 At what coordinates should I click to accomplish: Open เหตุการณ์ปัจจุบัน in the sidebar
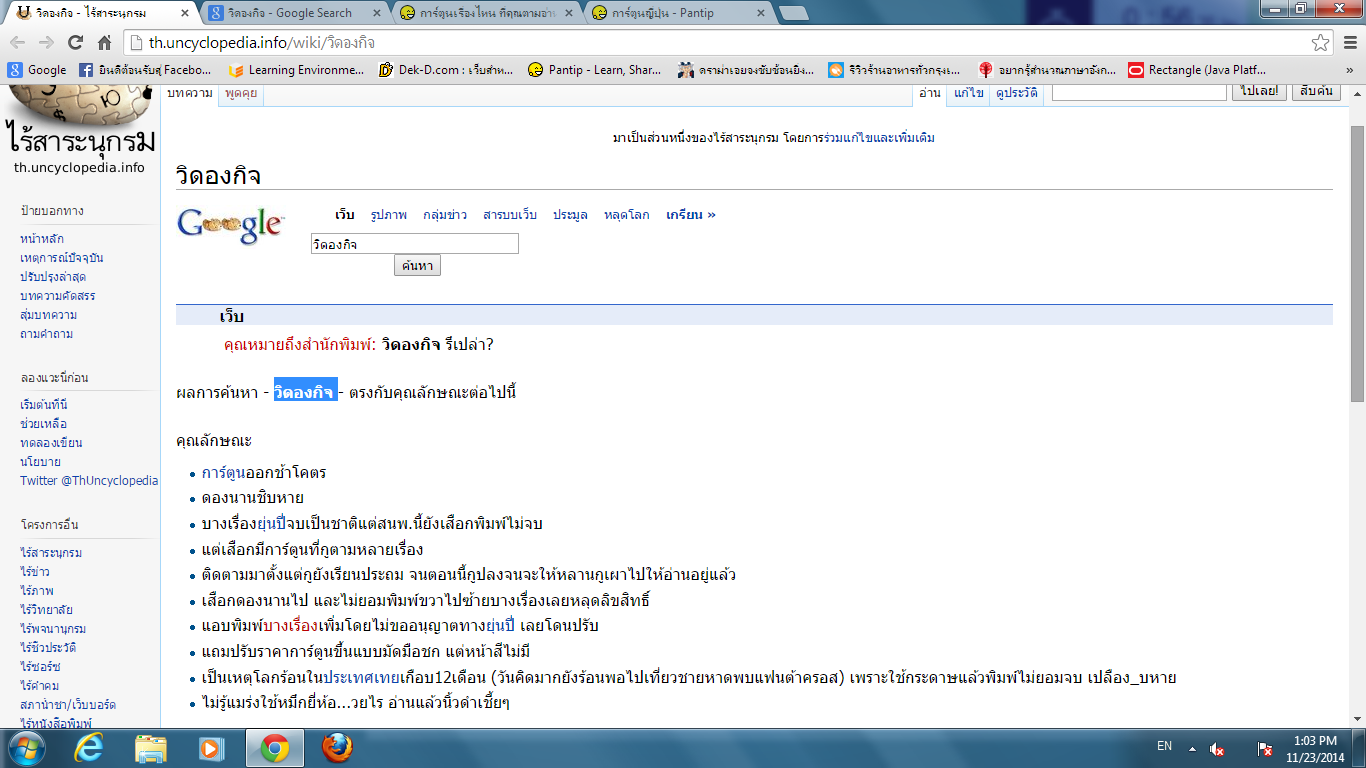point(62,258)
